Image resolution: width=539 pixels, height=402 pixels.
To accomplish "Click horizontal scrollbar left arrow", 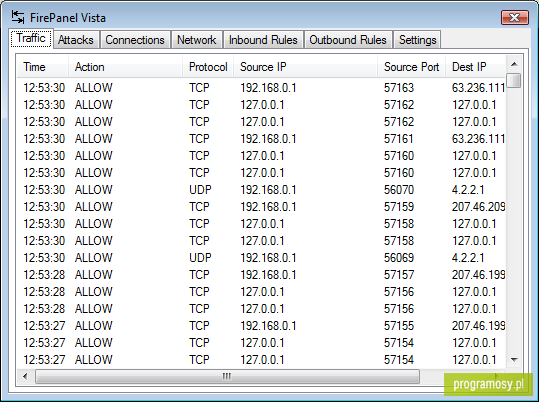I will click(25, 377).
